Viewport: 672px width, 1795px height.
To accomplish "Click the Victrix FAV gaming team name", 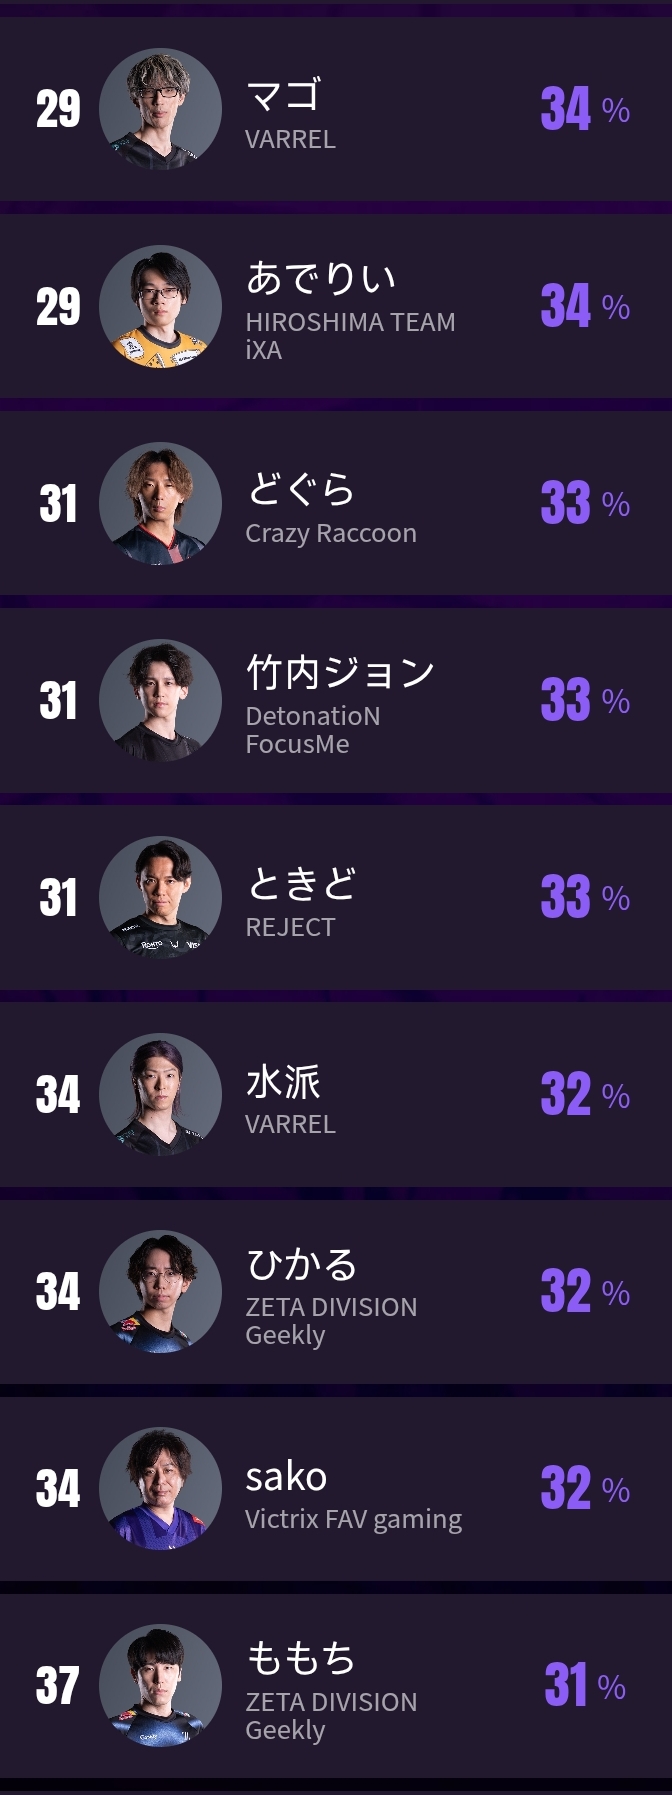I will click(x=353, y=1519).
